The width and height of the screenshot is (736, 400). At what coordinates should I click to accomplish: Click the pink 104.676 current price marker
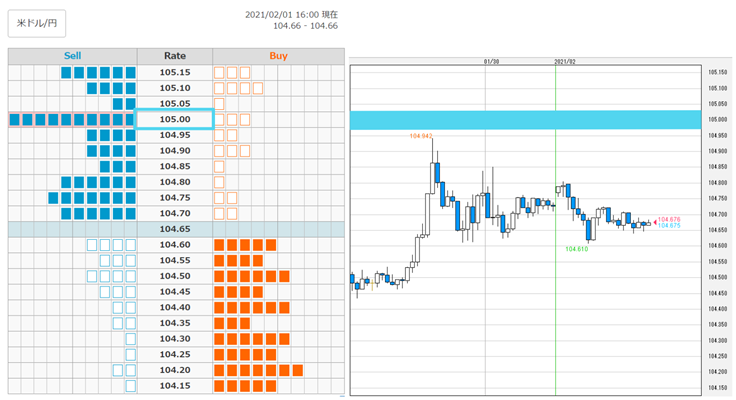click(x=668, y=219)
